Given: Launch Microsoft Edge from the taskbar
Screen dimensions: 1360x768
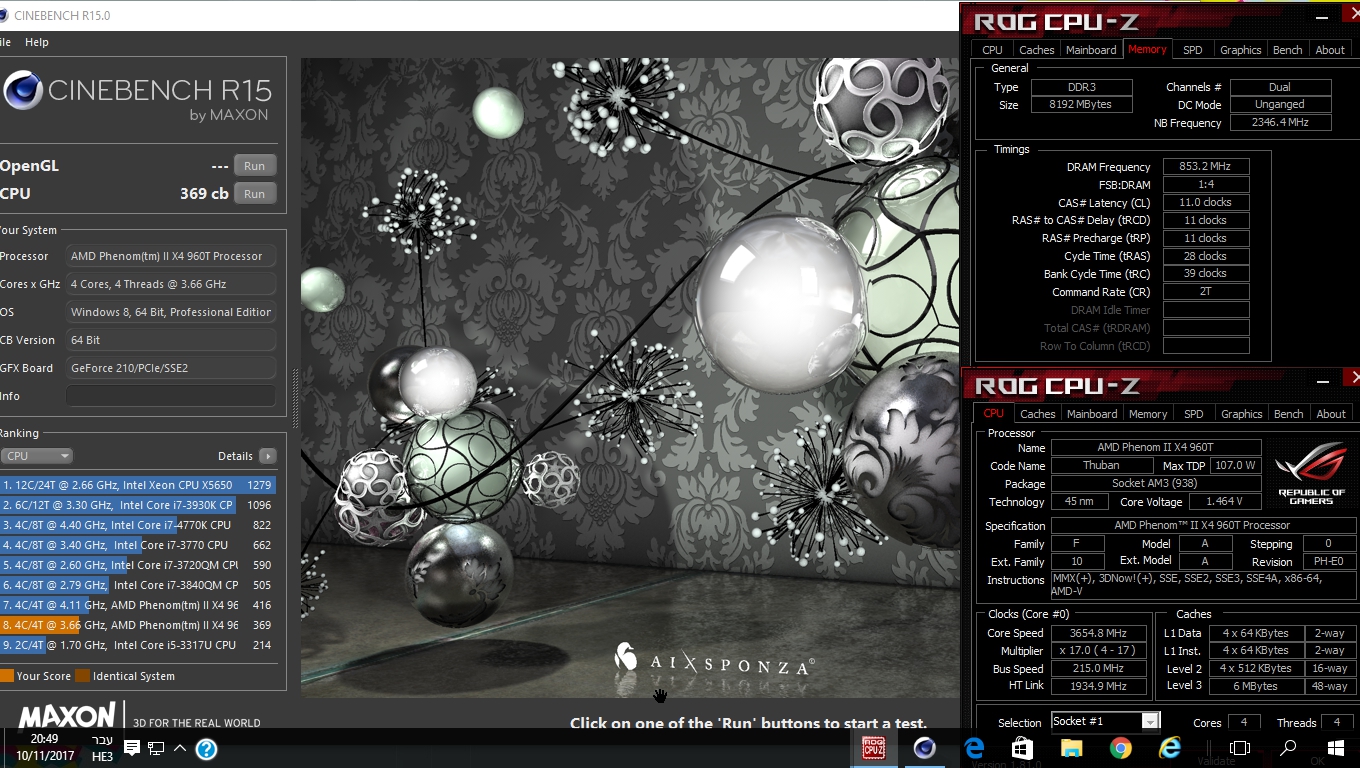Looking at the screenshot, I should (x=974, y=748).
